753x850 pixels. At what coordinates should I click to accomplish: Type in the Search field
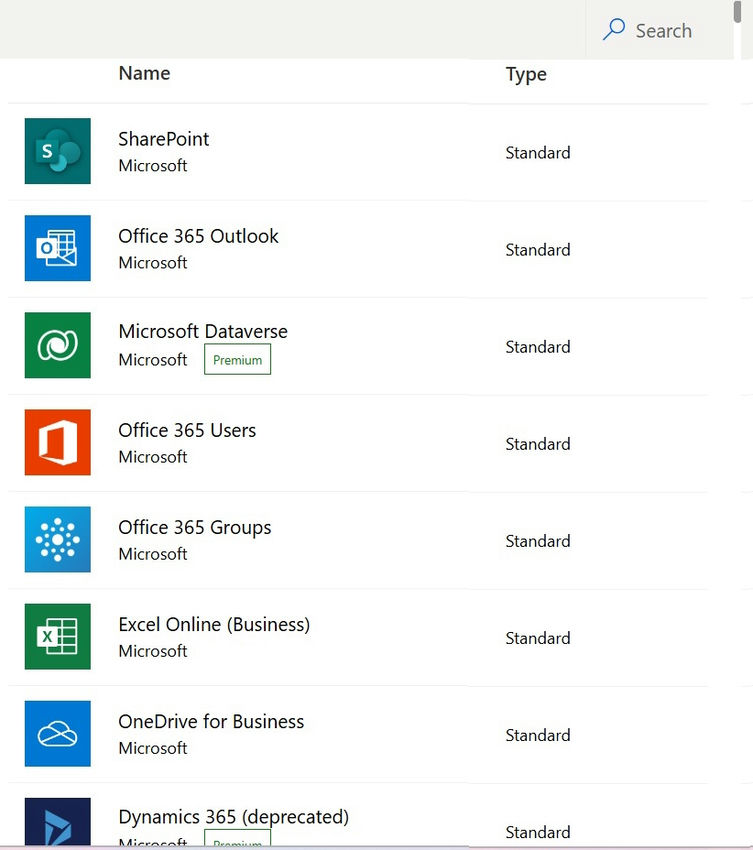664,31
